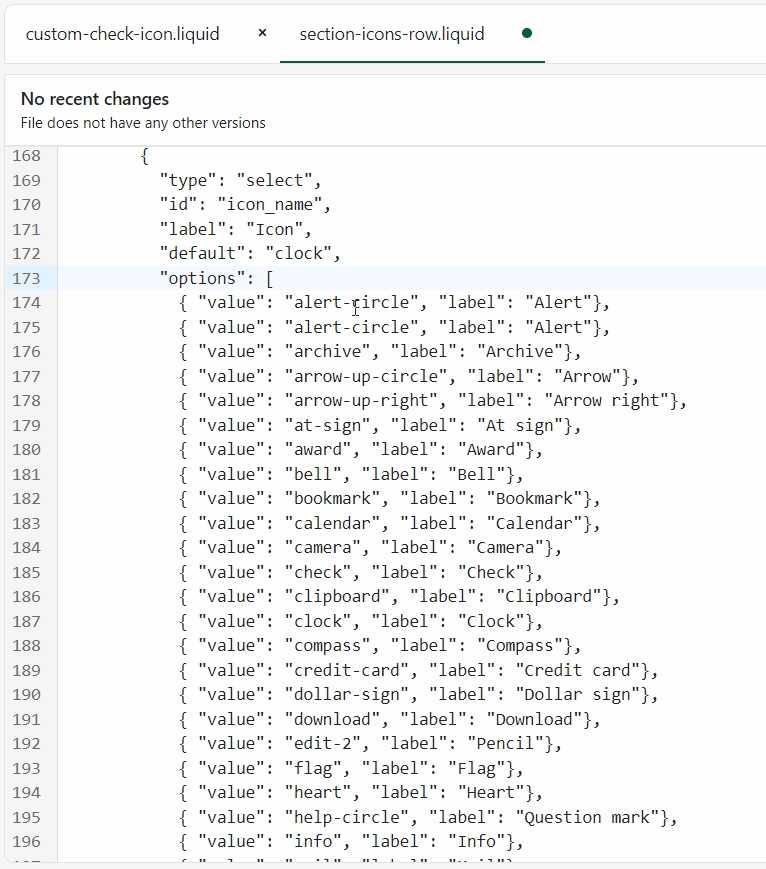Click line number 187 in the gutter

pyautogui.click(x=27, y=621)
